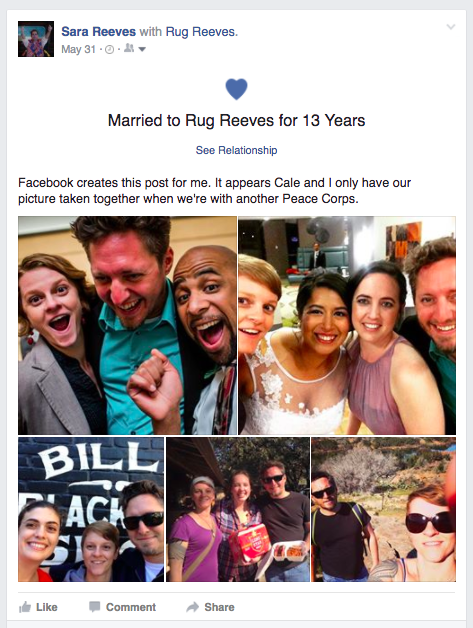Click the Comment button label

click(131, 607)
